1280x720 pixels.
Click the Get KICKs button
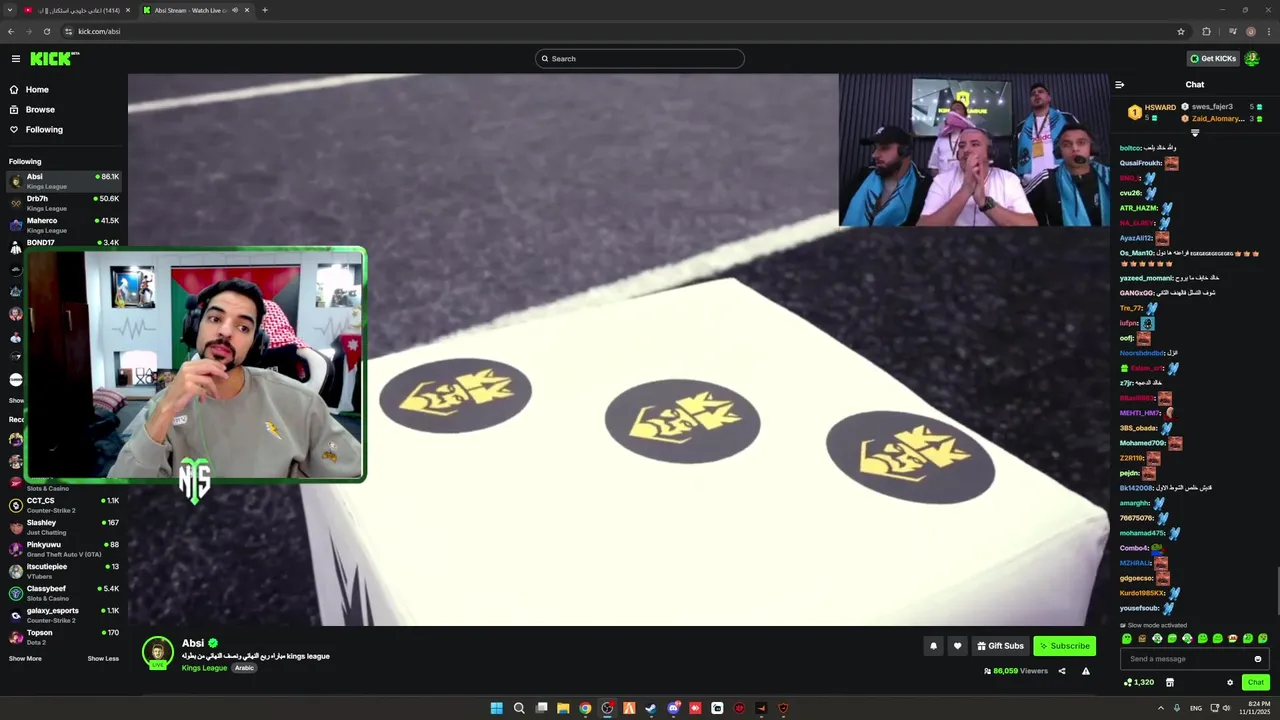click(1212, 59)
